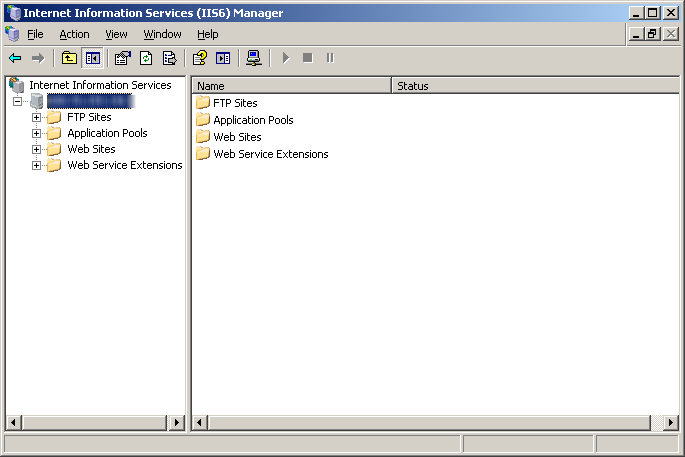Image resolution: width=685 pixels, height=457 pixels.
Task: Click the Connect to computer toolbar icon
Action: click(254, 58)
